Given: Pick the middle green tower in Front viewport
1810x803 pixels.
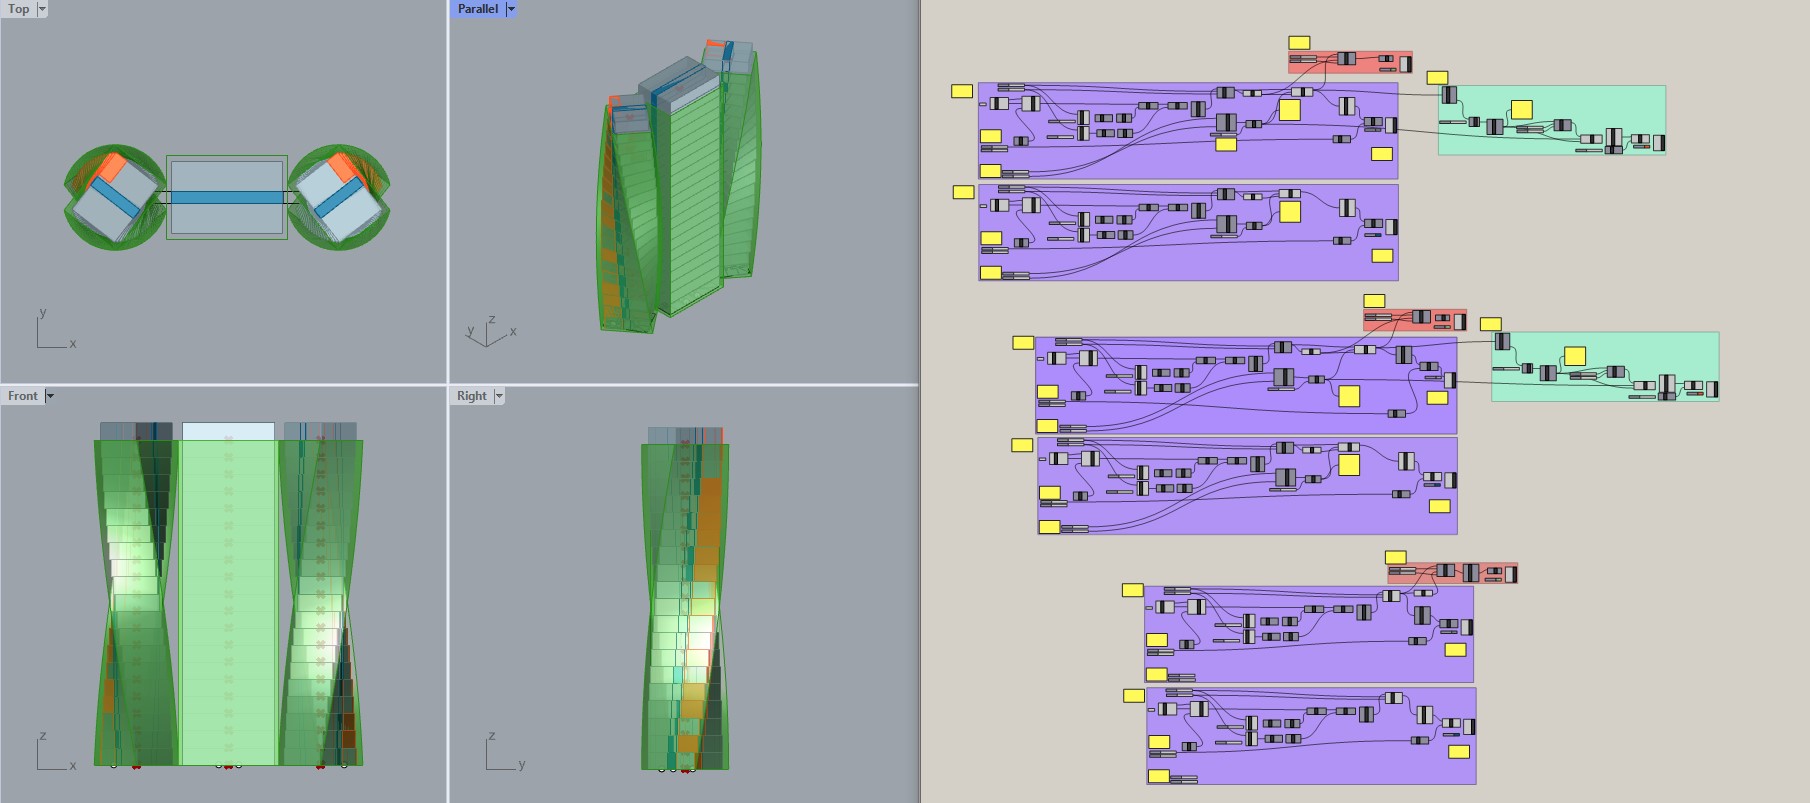Looking at the screenshot, I should coord(228,600).
